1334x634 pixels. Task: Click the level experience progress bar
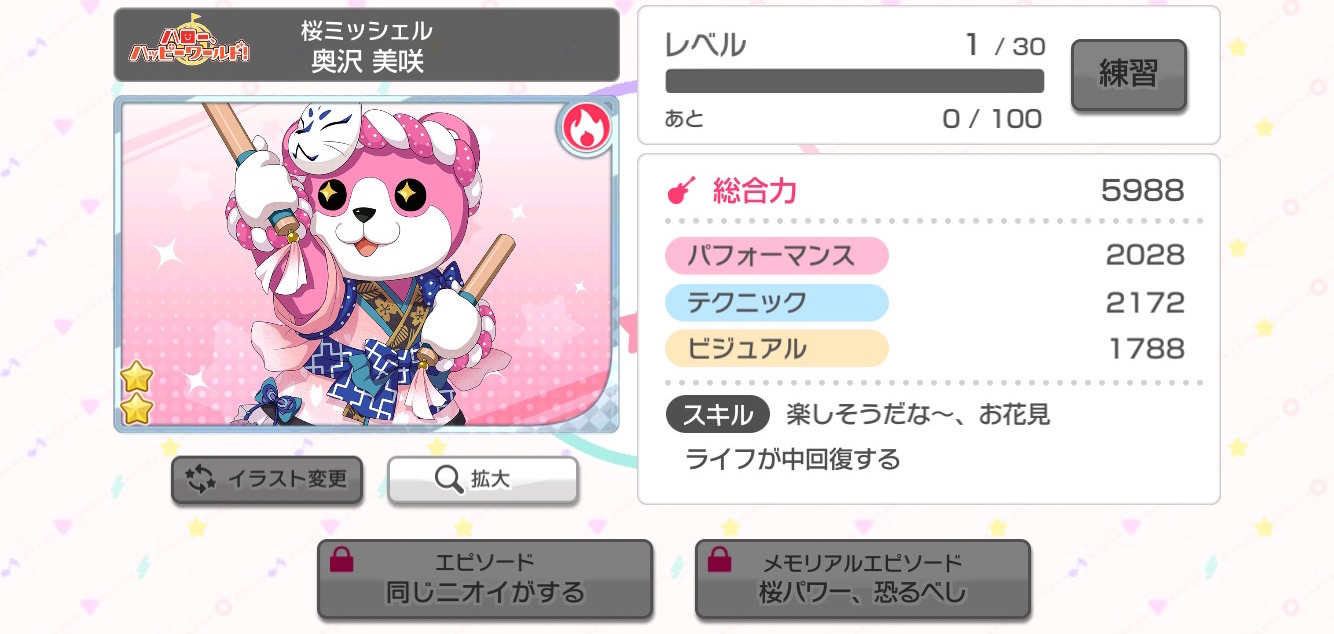tap(855, 81)
